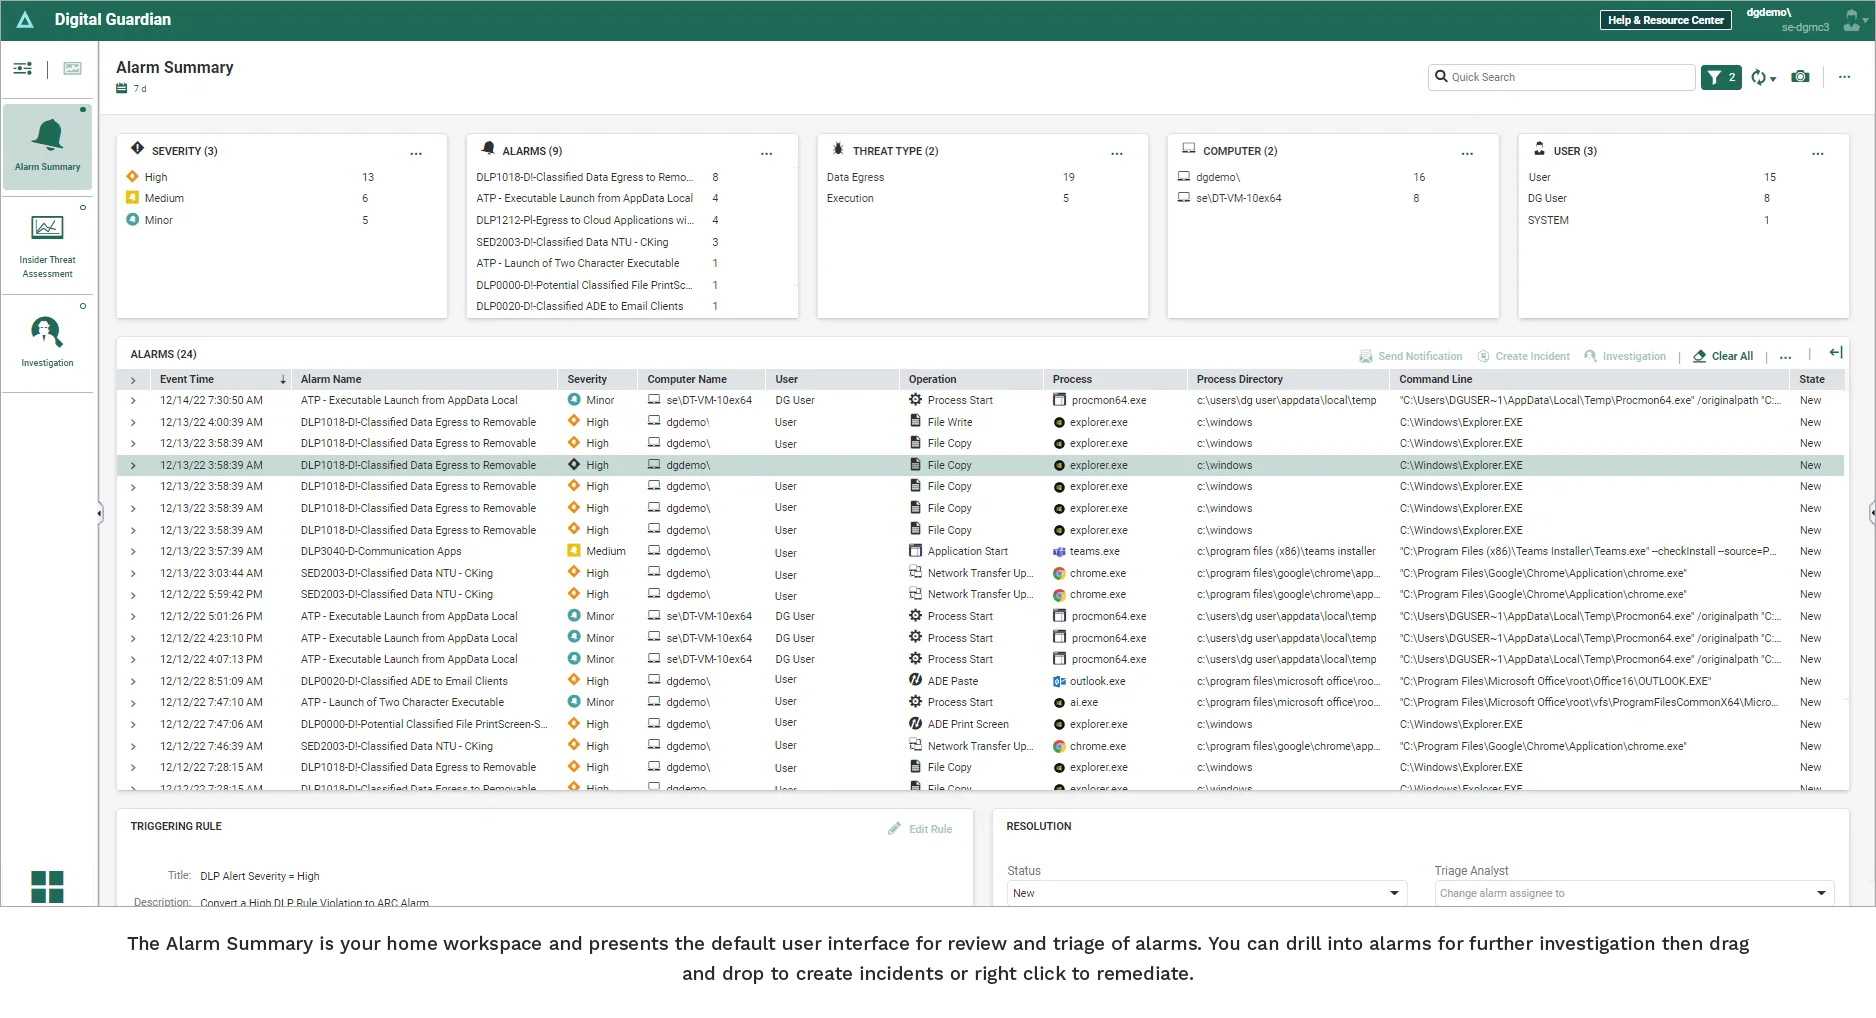Image resolution: width=1876 pixels, height=1018 pixels.
Task: Collapse the alarms panel with arrow icon
Action: [1836, 353]
